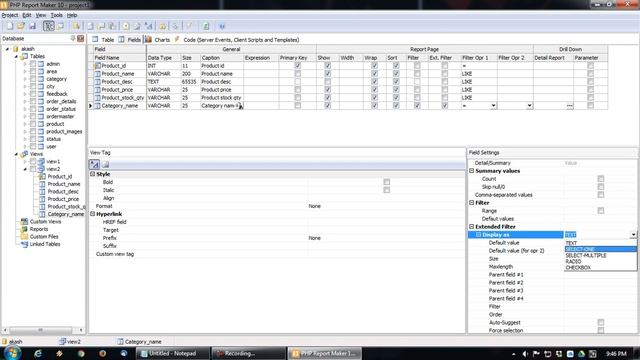Switch to the Recording taskbar button
The height and width of the screenshot is (360, 640).
click(x=248, y=353)
